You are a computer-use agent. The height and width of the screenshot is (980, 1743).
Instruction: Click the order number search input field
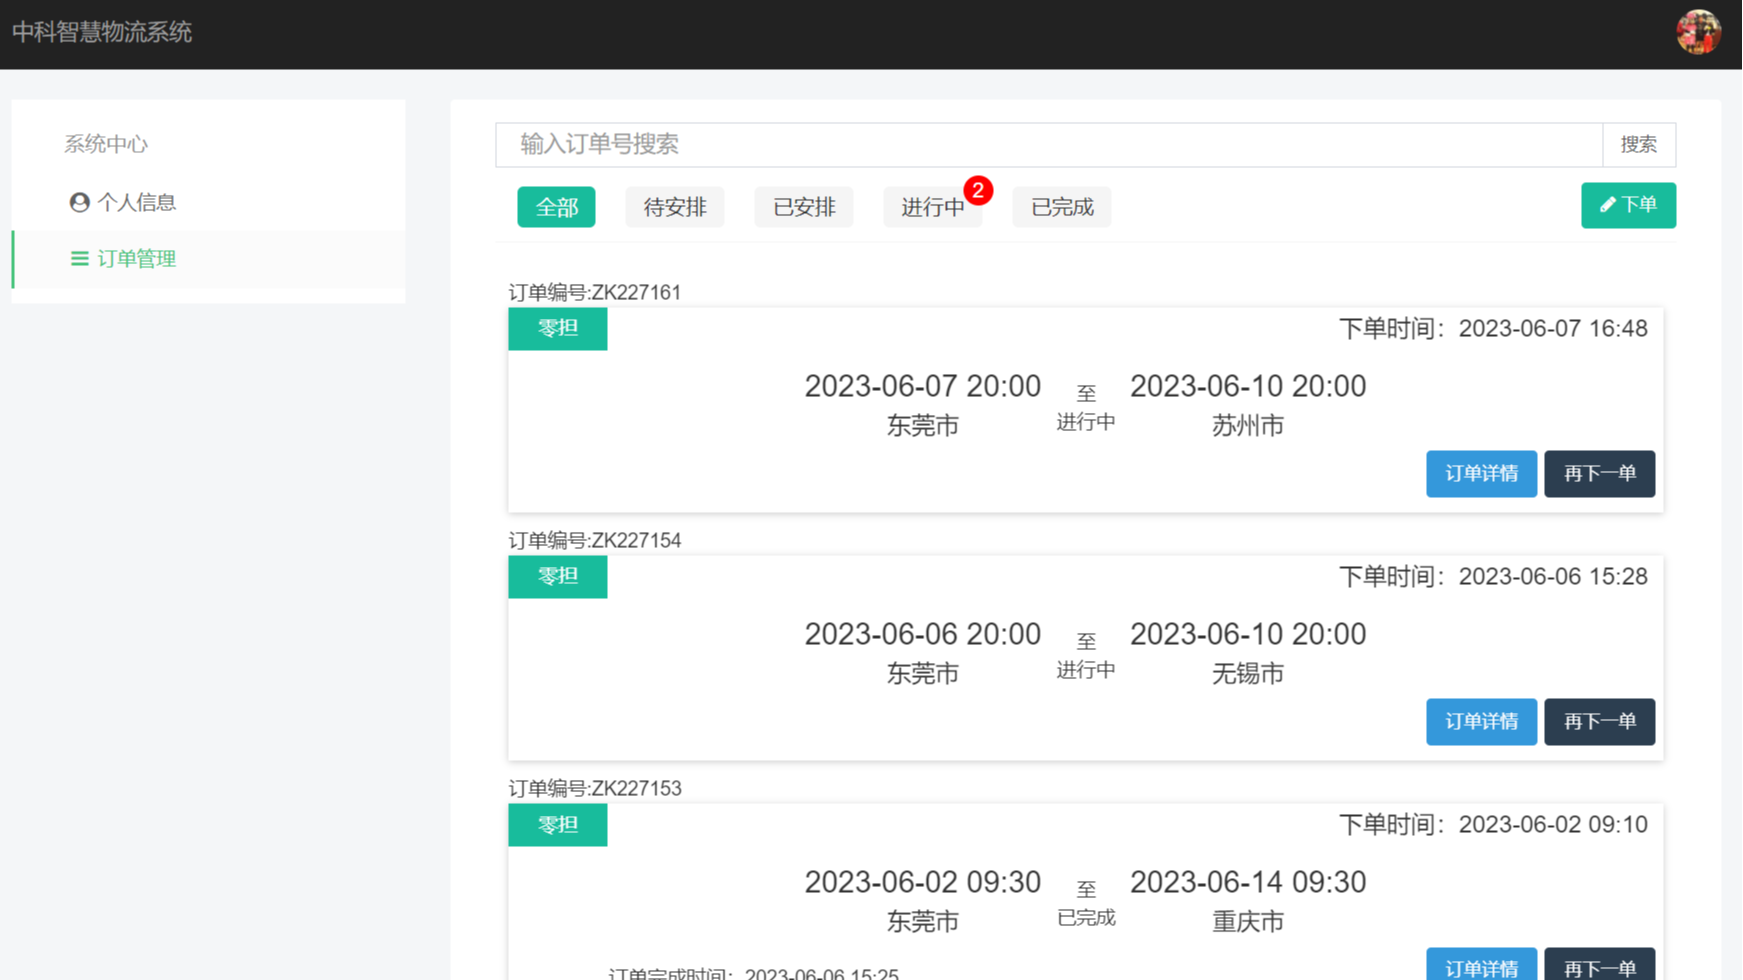click(x=1048, y=145)
